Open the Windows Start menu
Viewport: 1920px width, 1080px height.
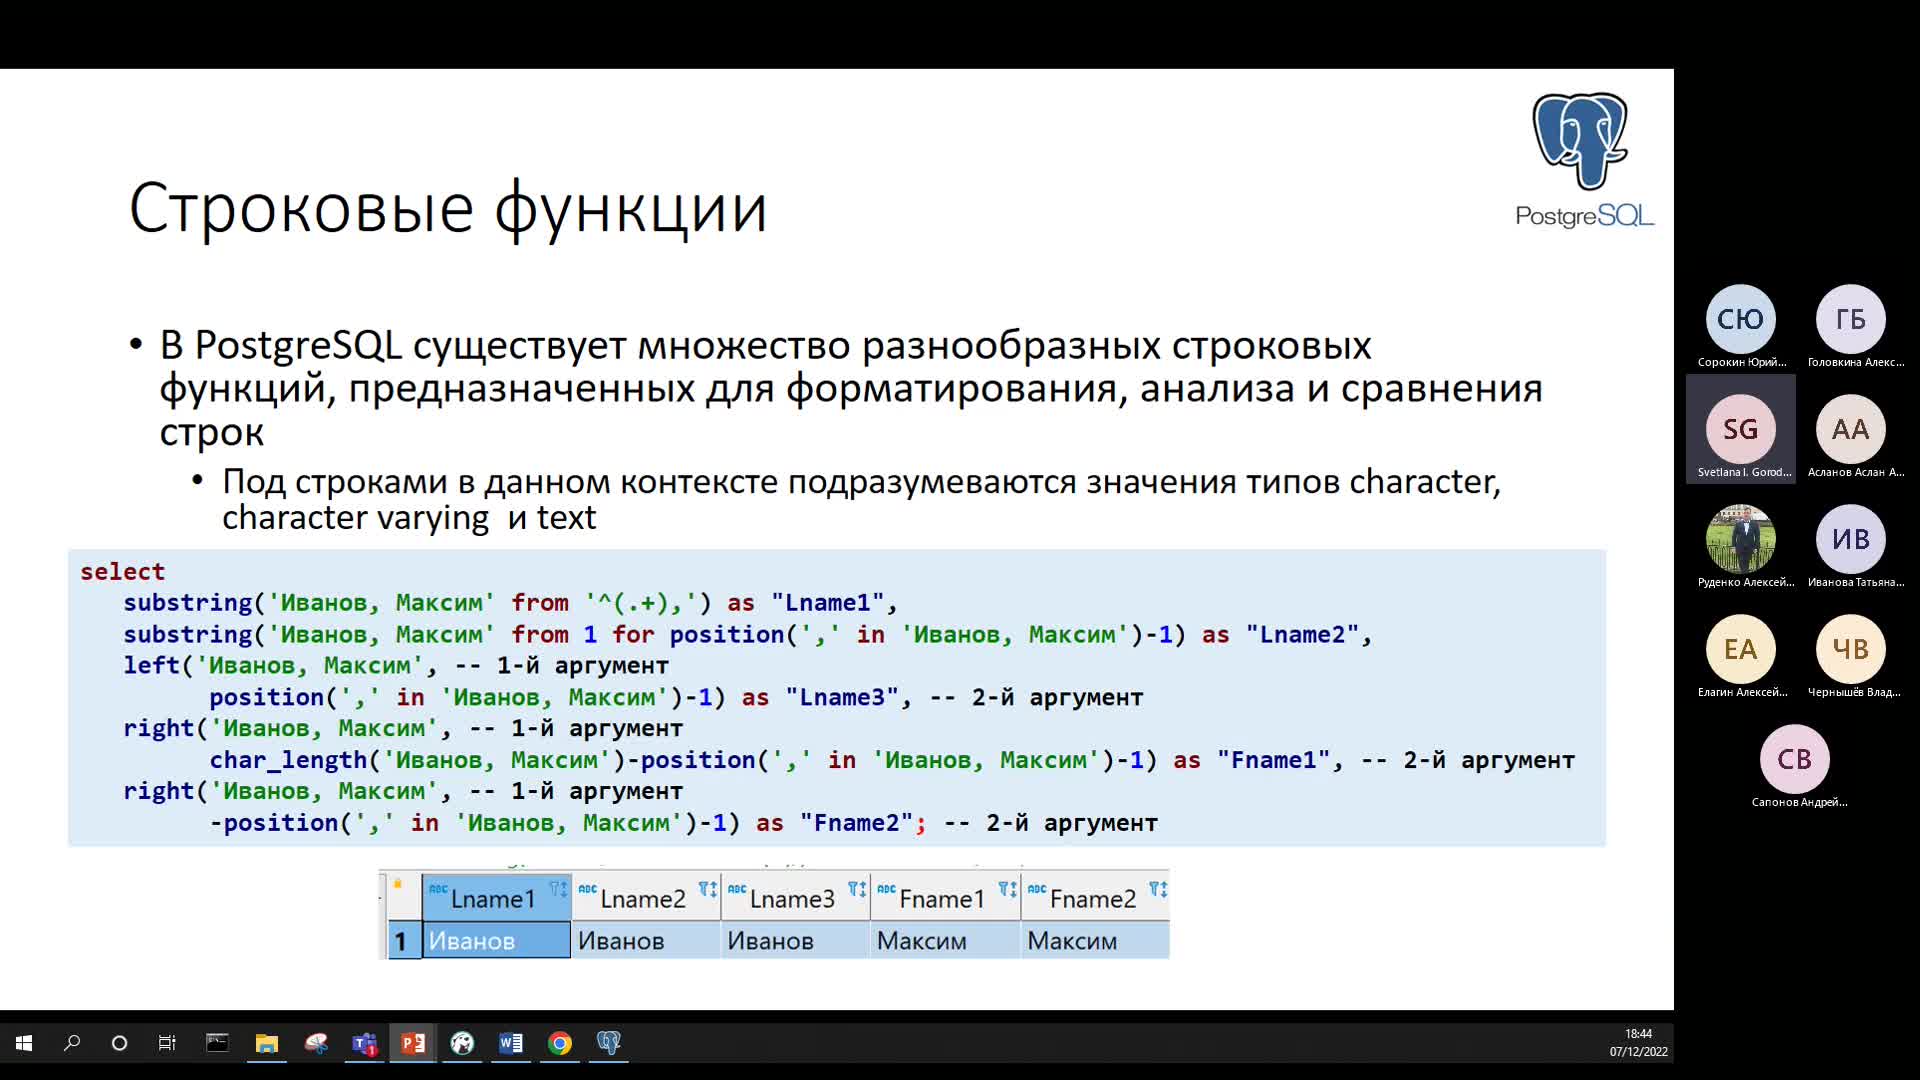pos(24,1043)
